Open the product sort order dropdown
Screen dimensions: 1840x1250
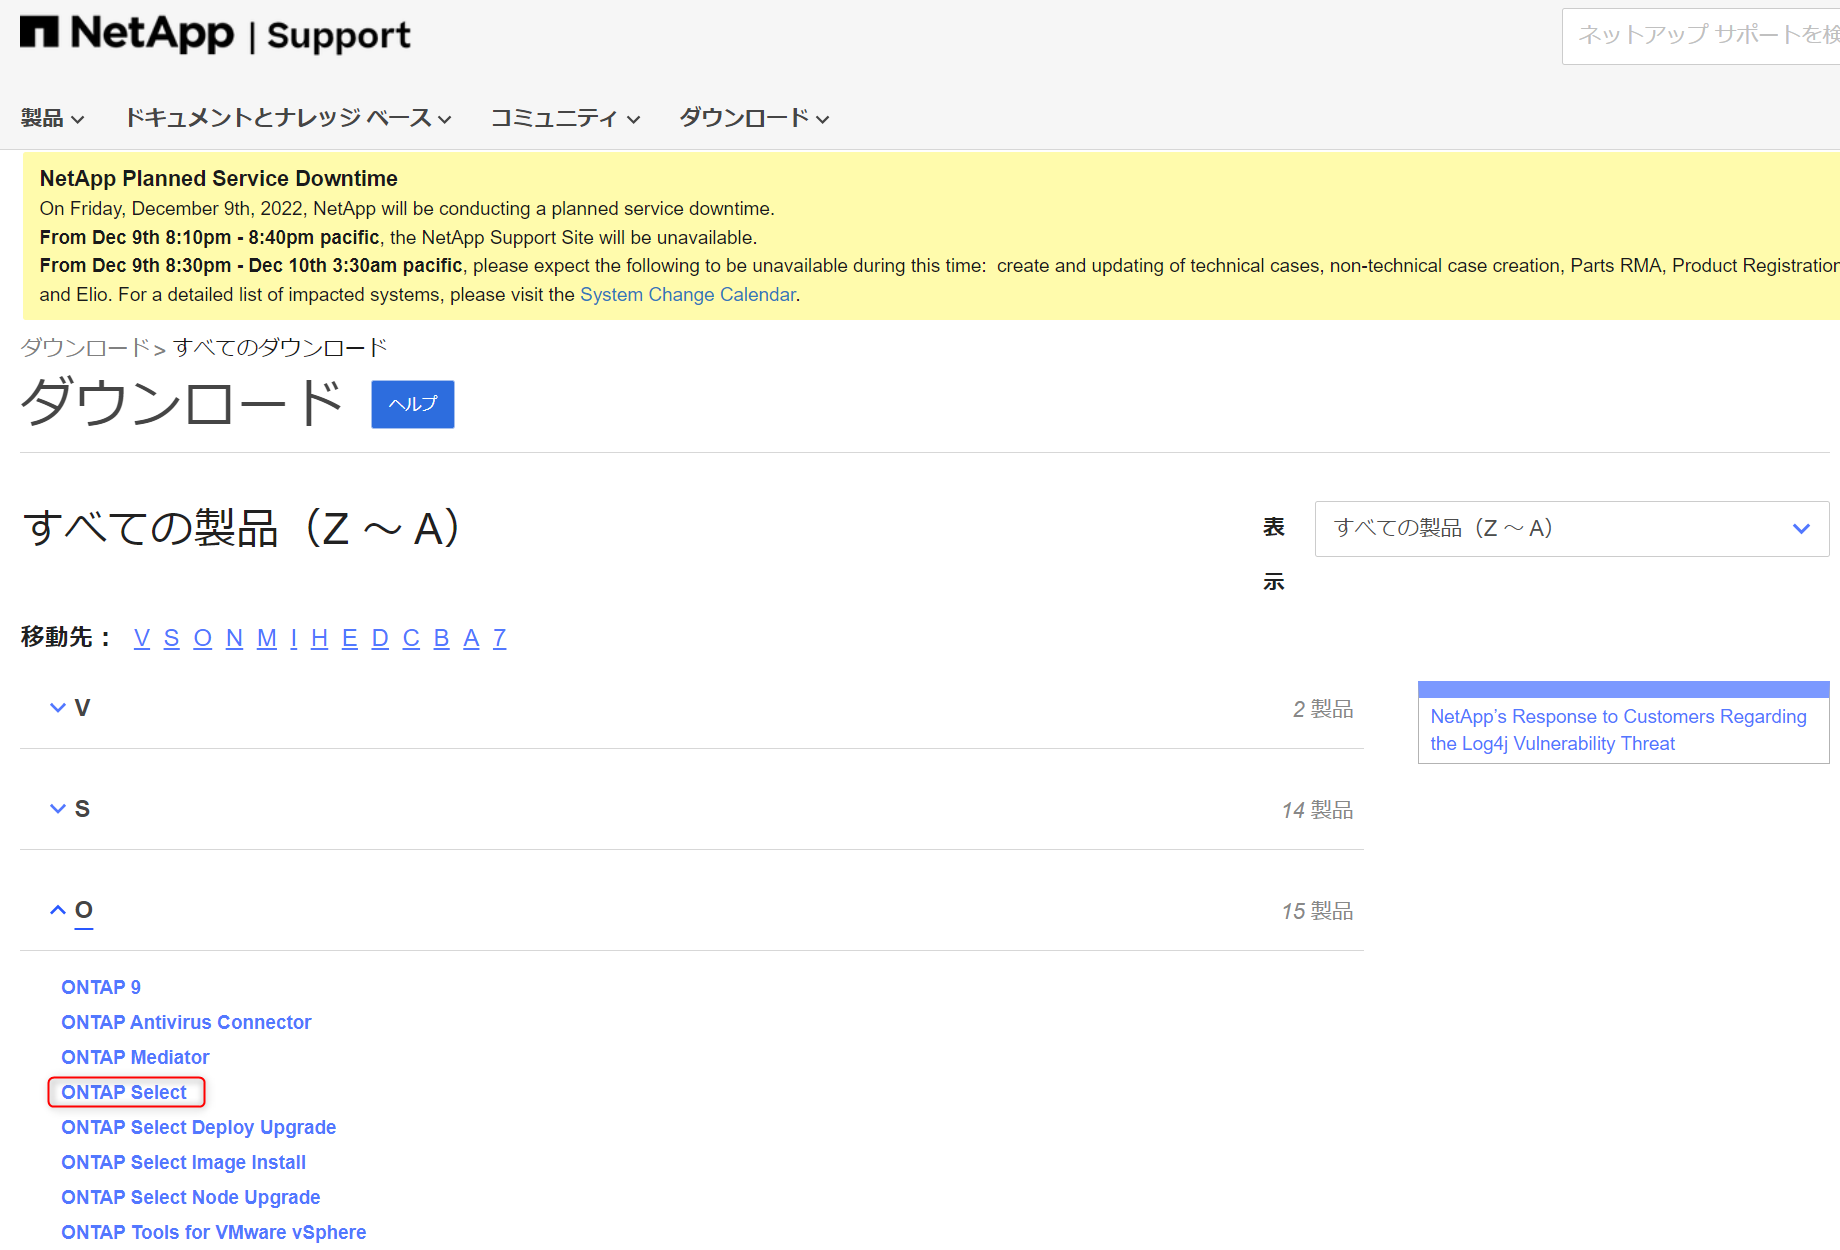coord(1570,528)
